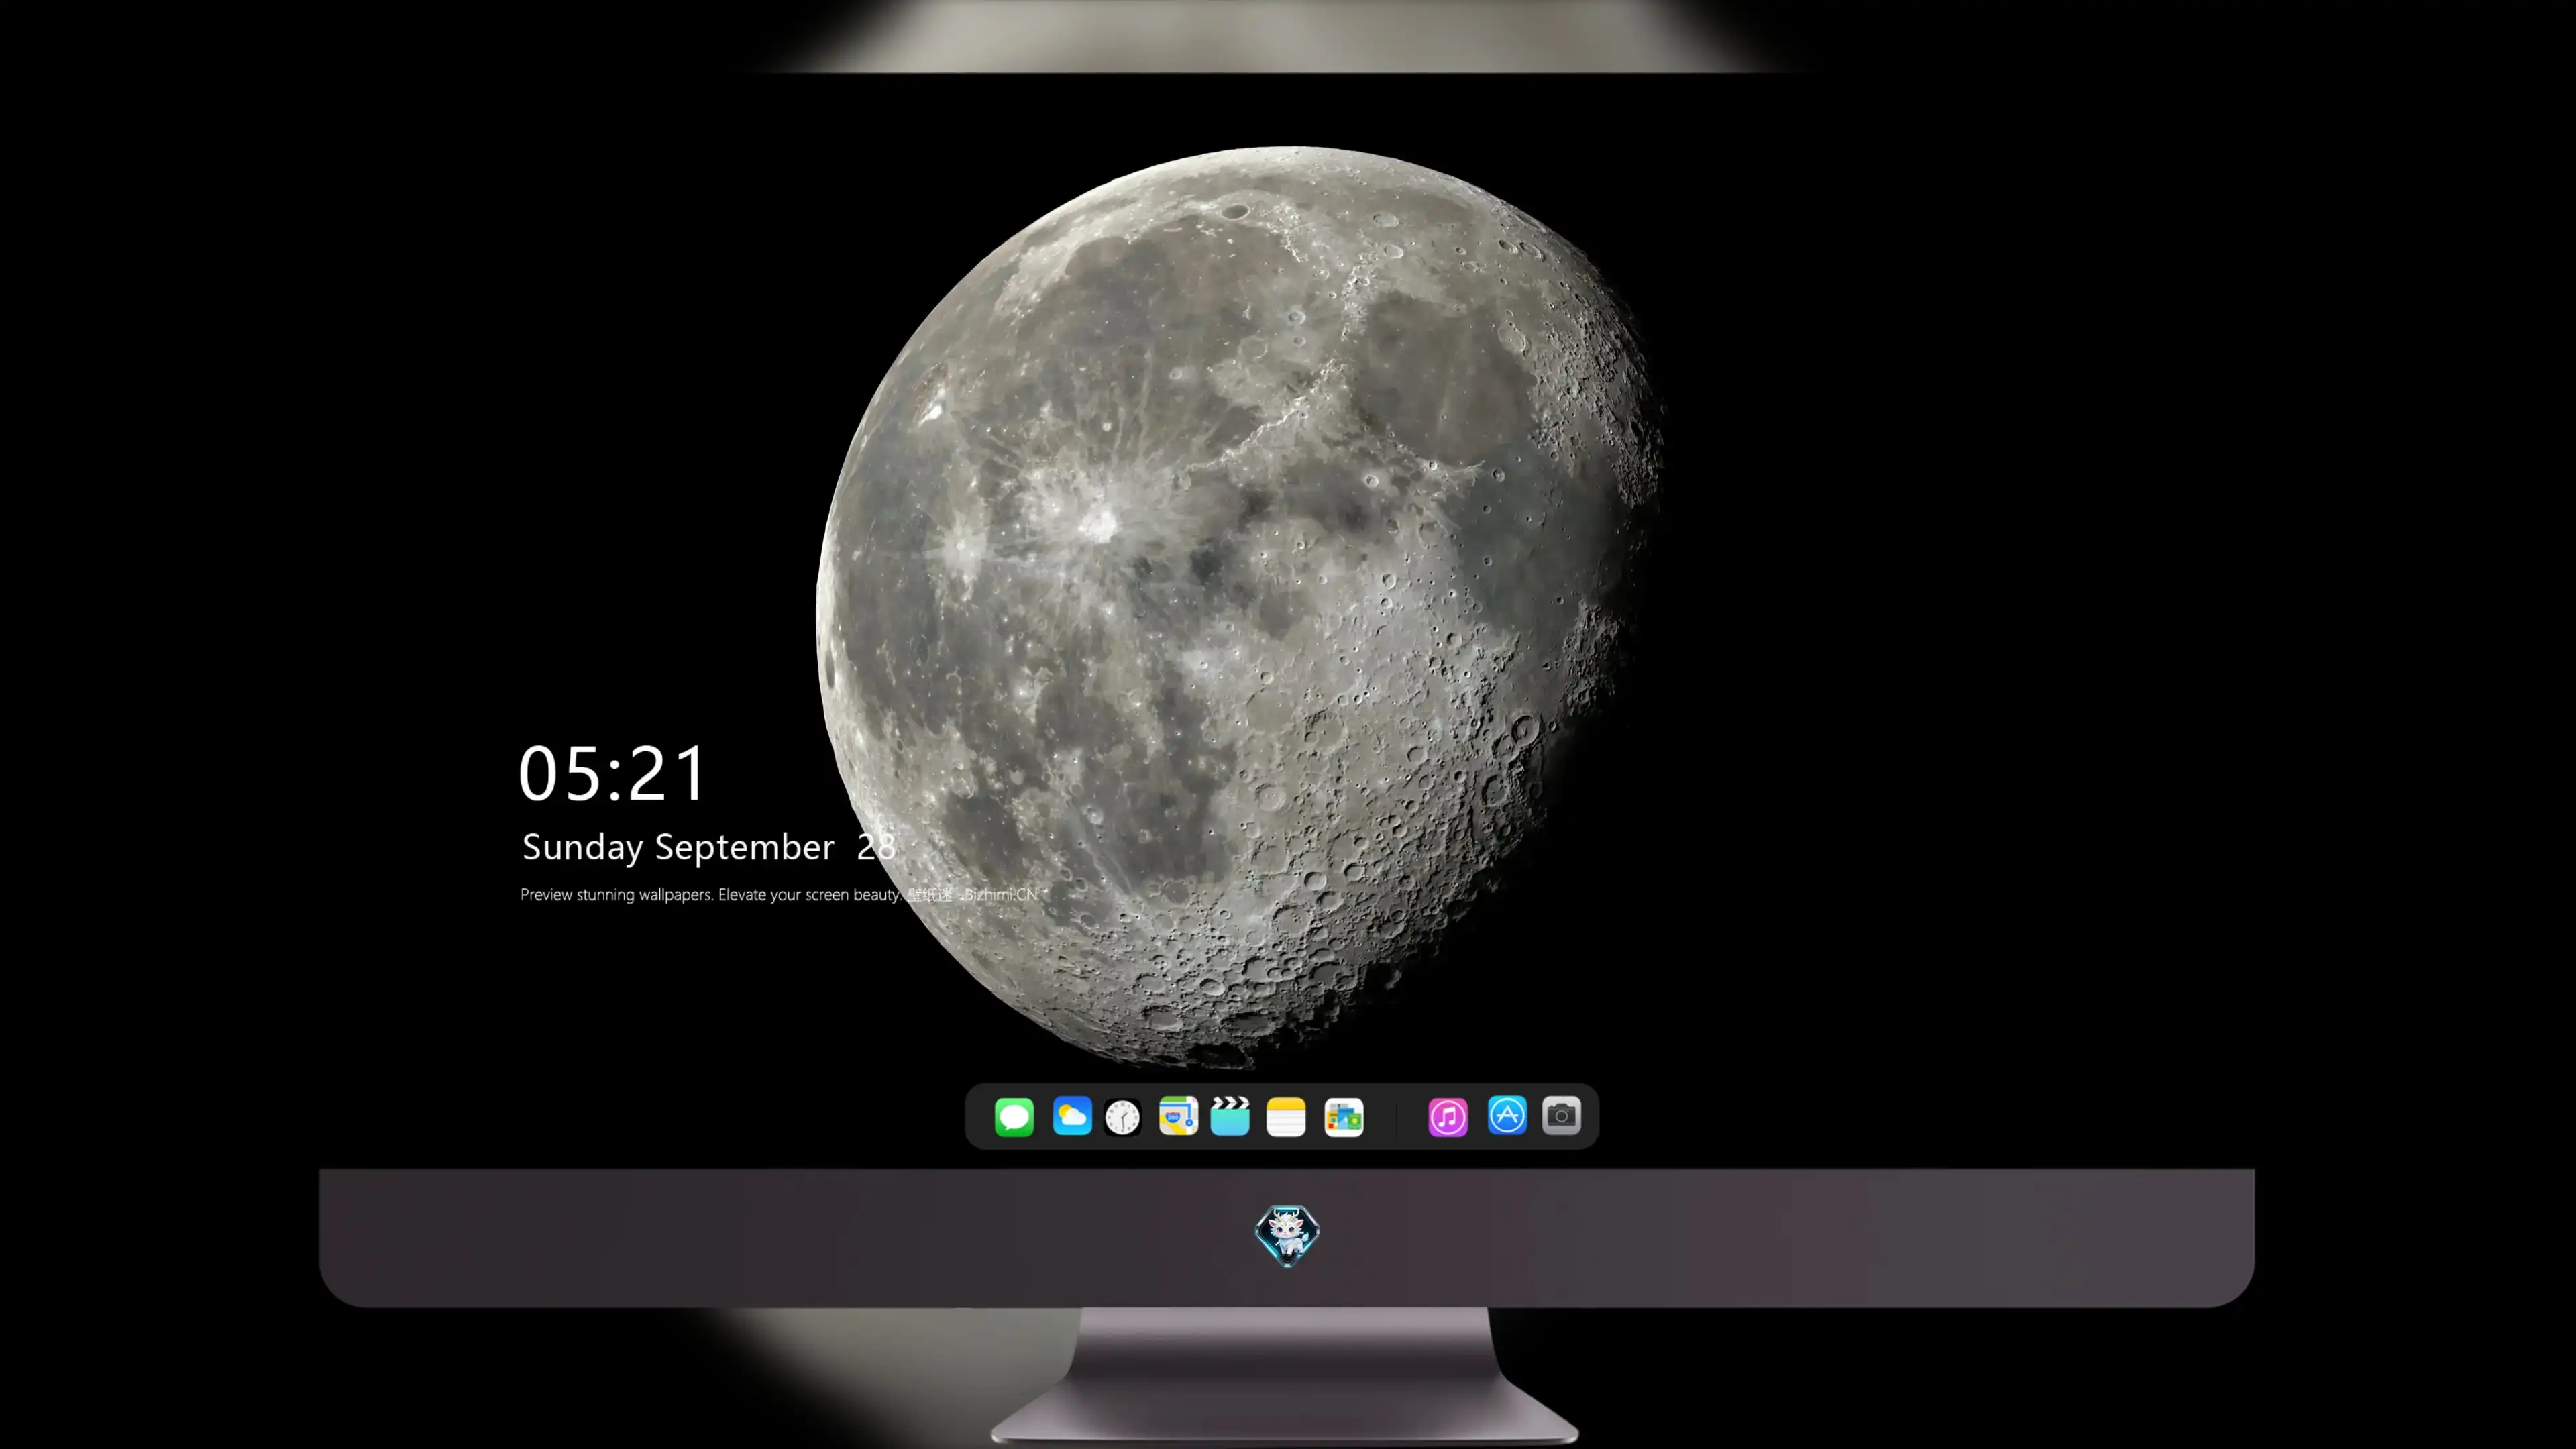Image resolution: width=2576 pixels, height=1449 pixels.
Task: Launch the Weather app with the sun-and-cloud icon
Action: [1072, 1116]
